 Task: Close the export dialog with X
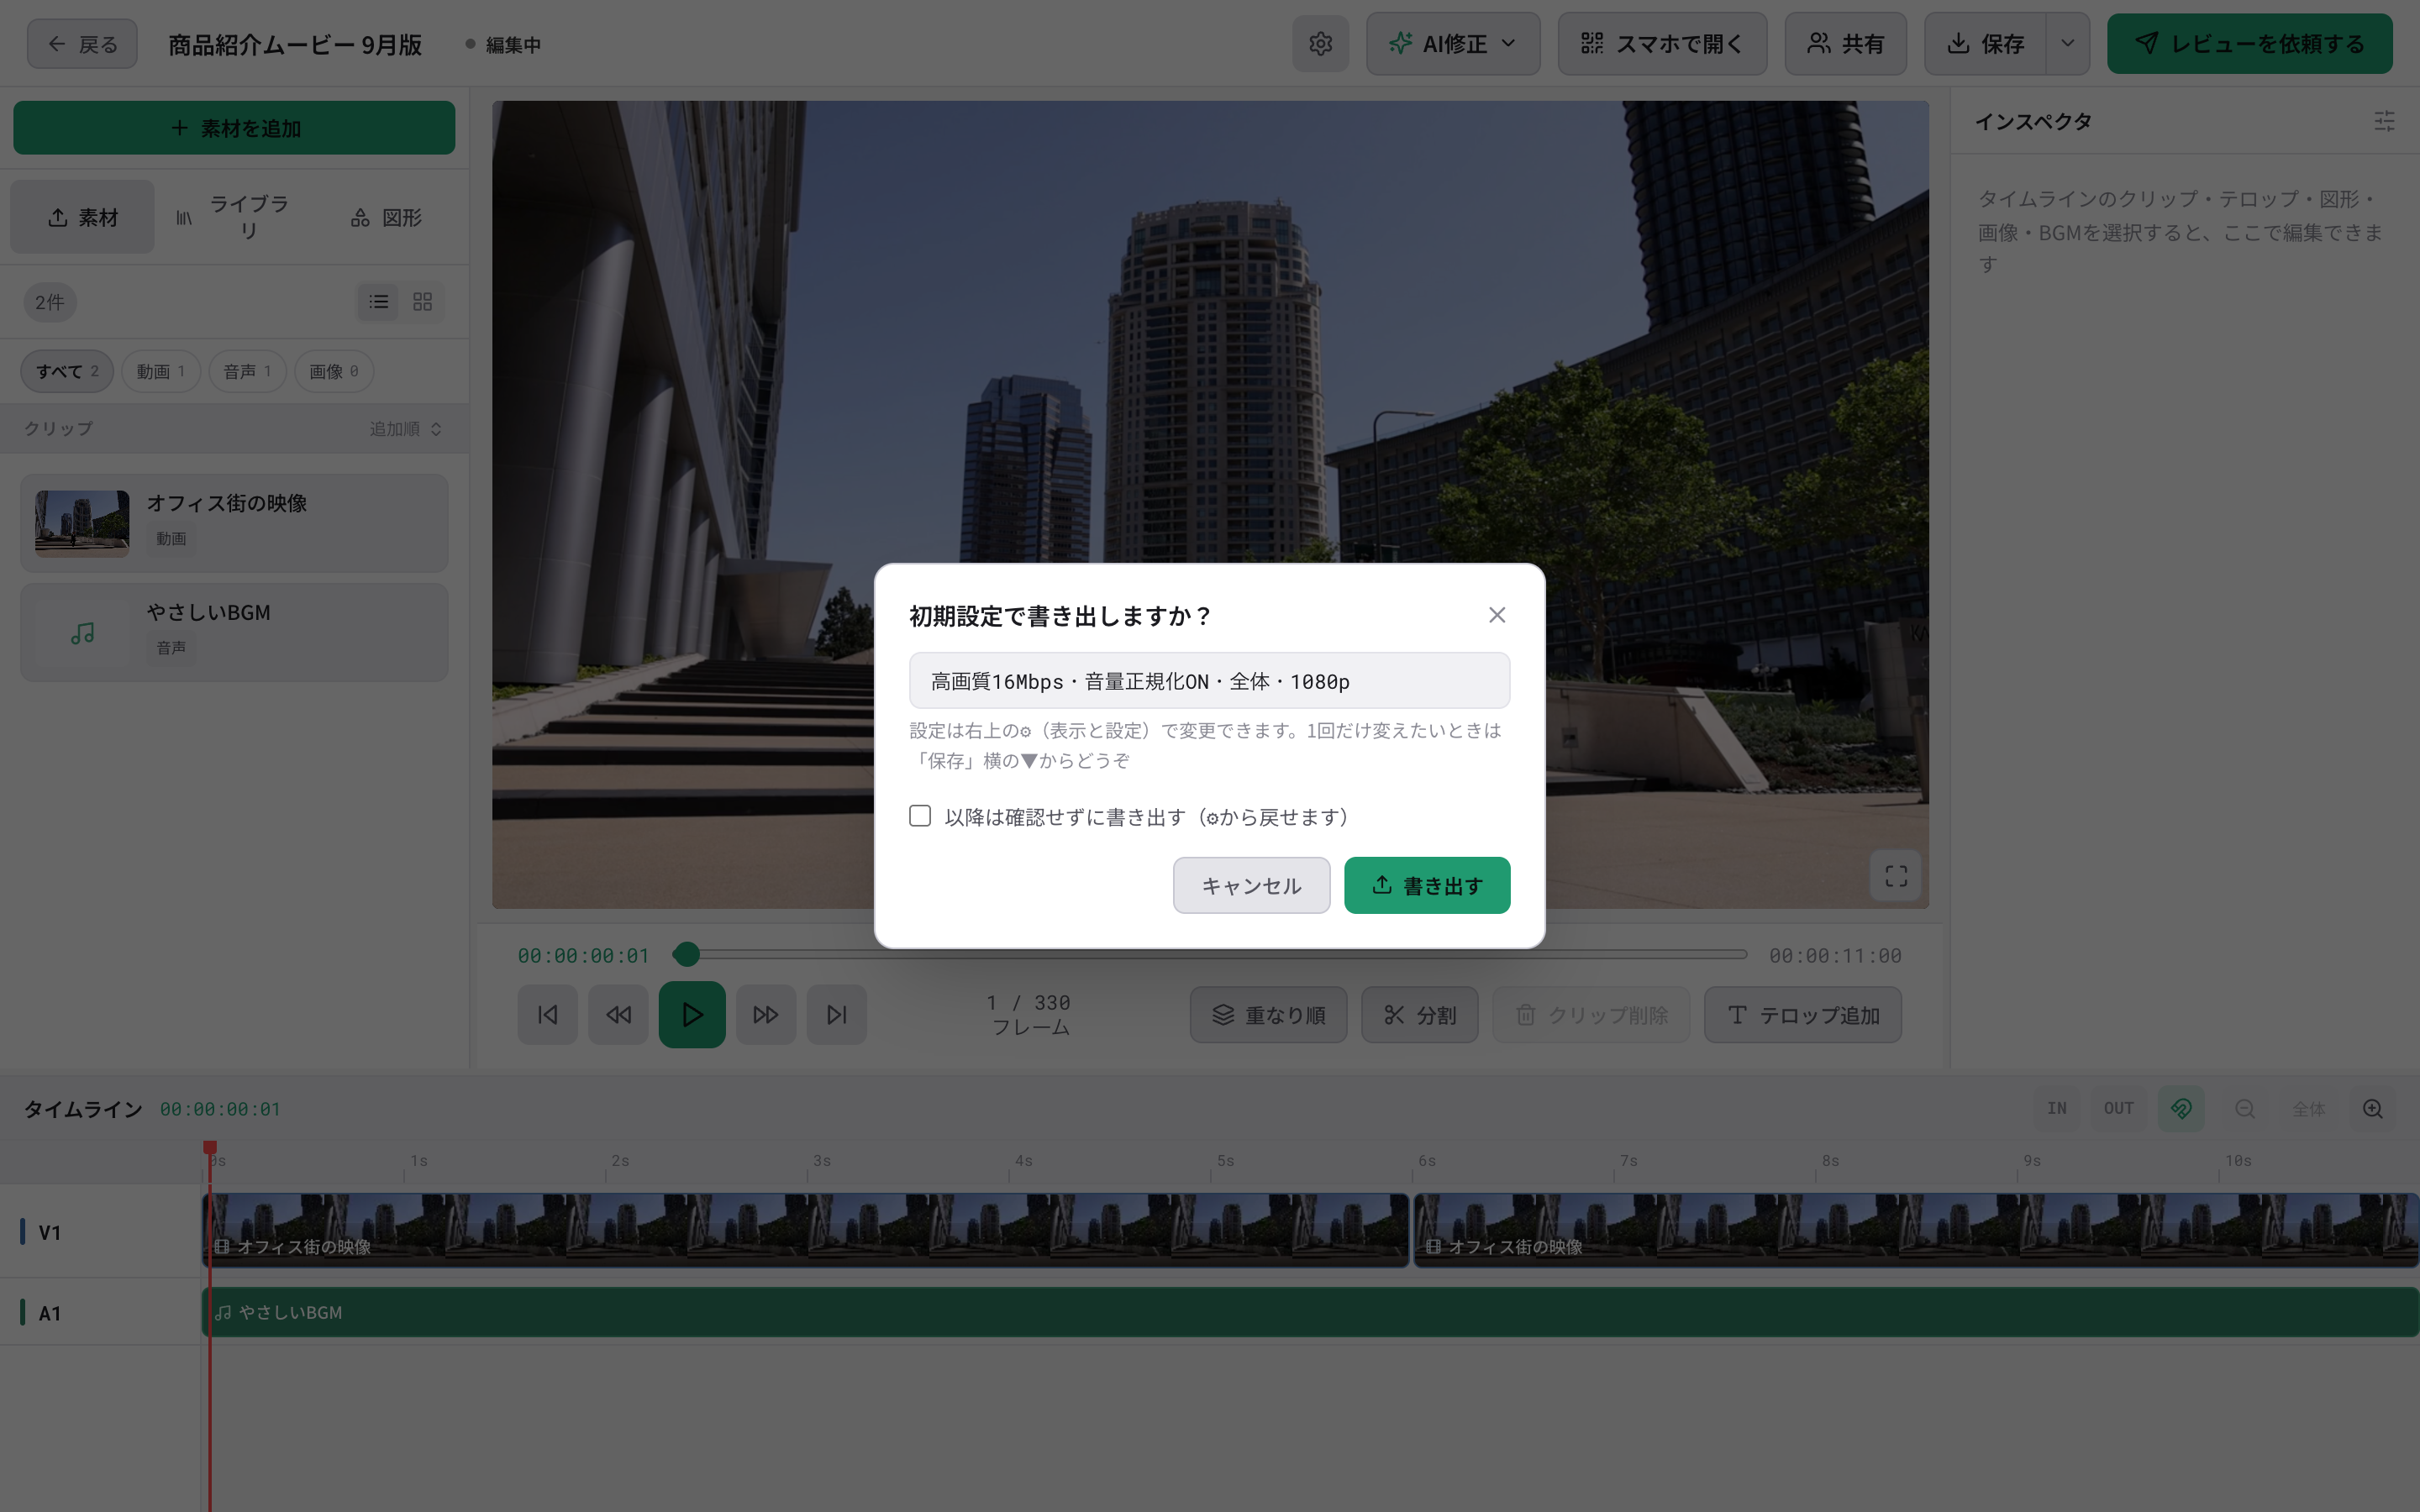pos(1496,615)
